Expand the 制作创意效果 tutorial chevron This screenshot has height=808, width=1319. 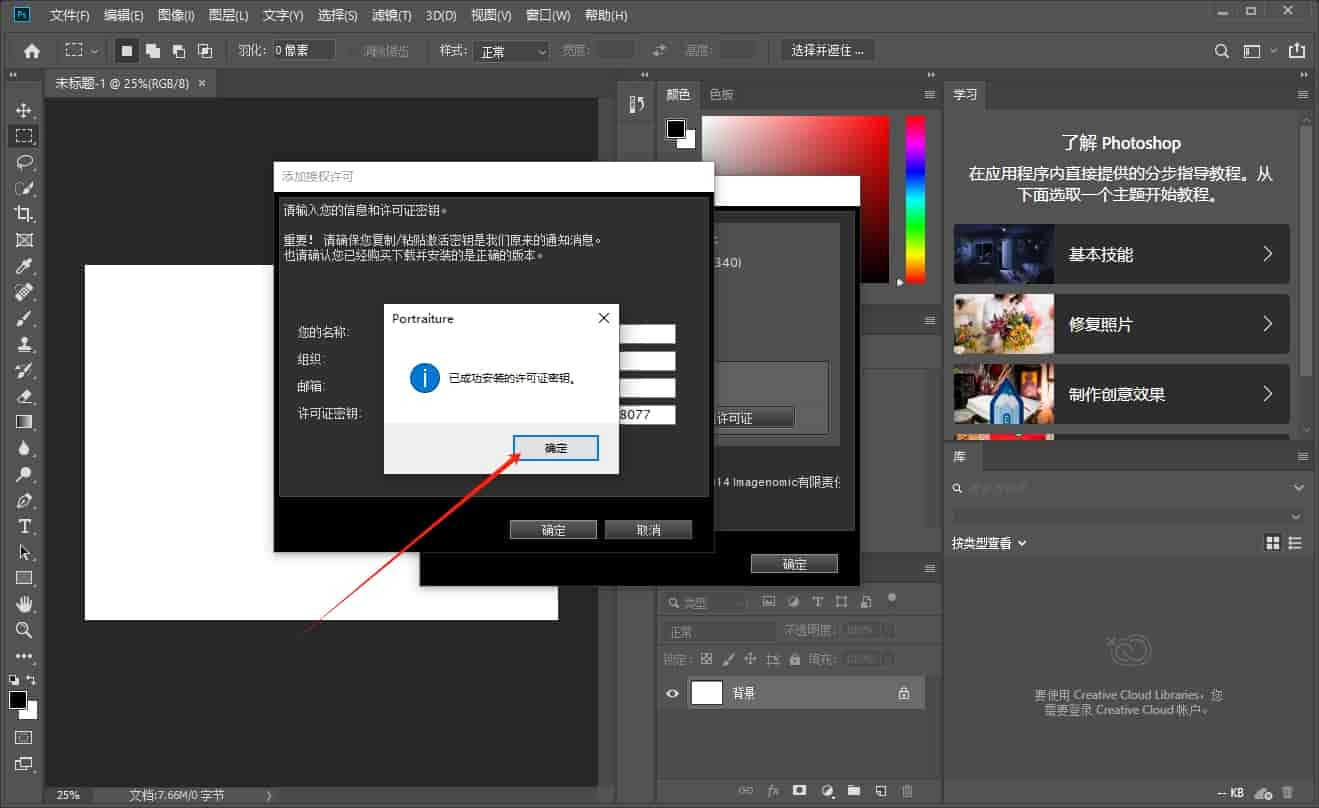pyautogui.click(x=1267, y=393)
